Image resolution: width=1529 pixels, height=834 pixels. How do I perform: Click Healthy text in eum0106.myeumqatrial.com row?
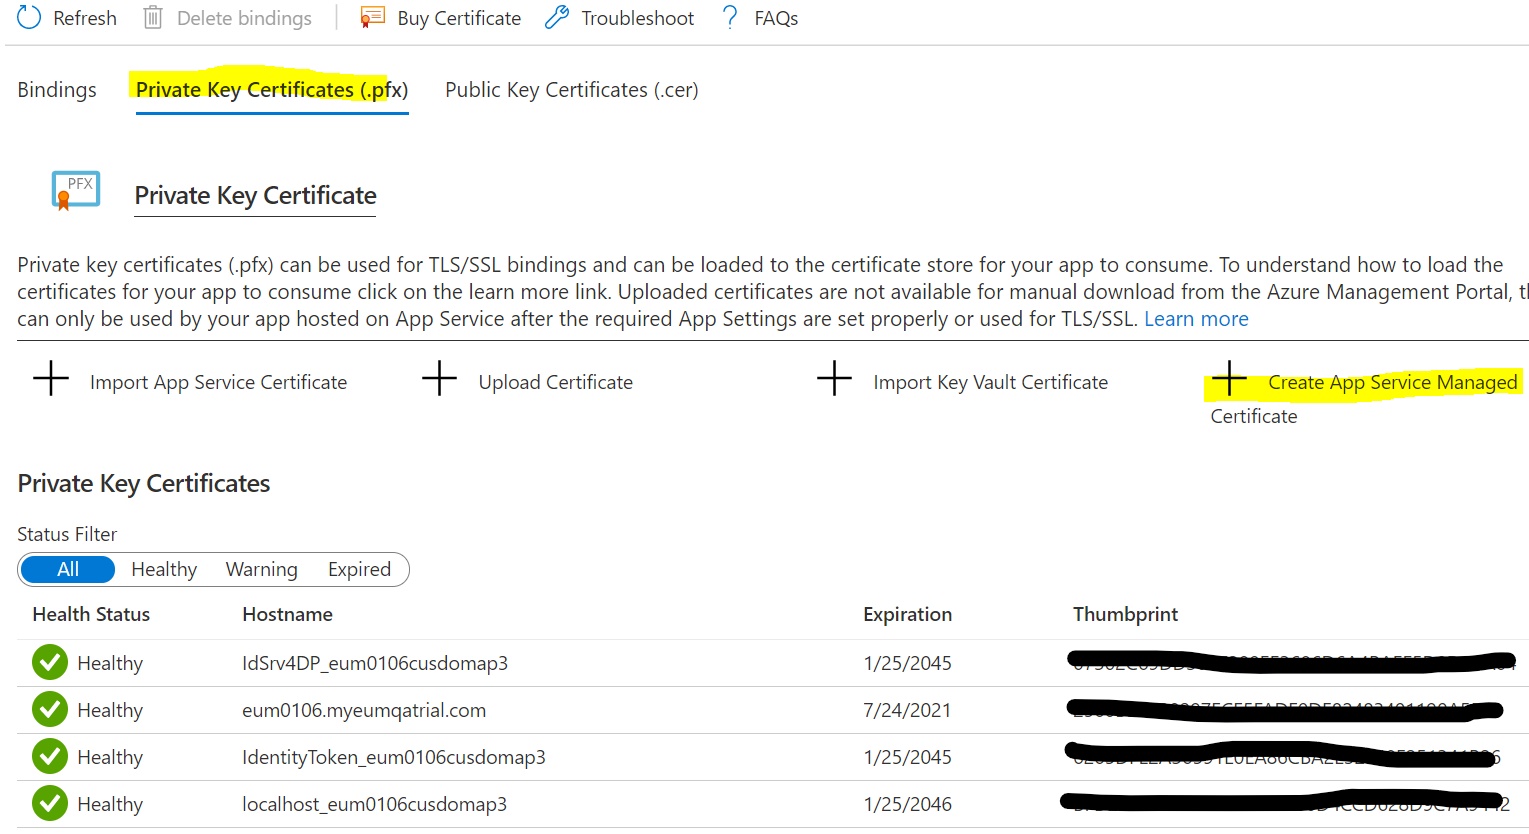pos(110,710)
